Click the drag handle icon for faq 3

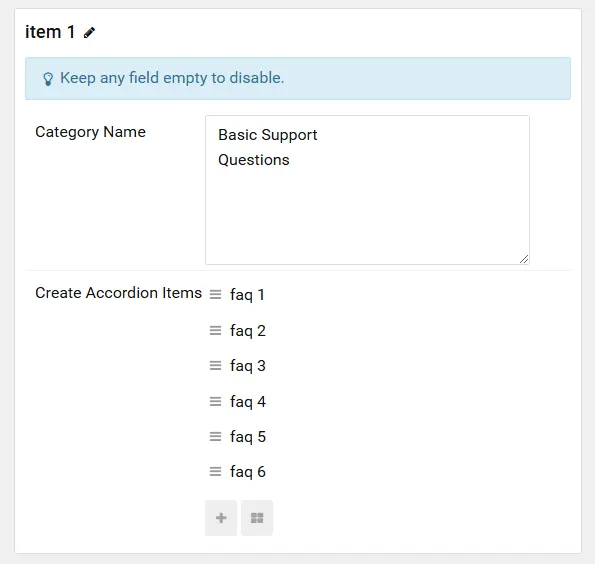click(x=215, y=366)
